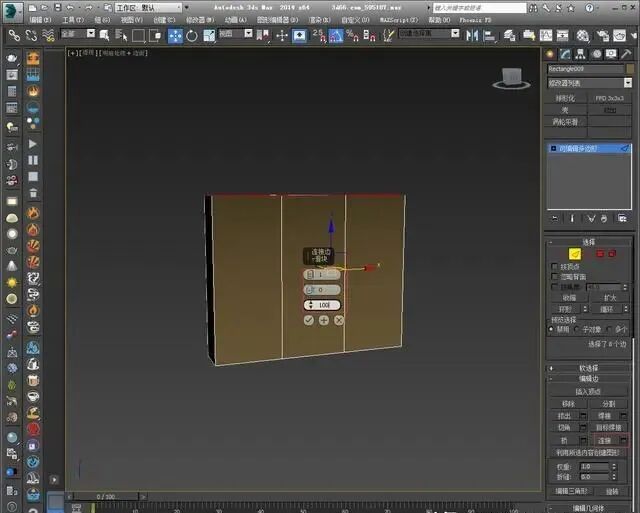This screenshot has height=513, width=640.
Task: Click the 连接 connect button
Action: pyautogui.click(x=604, y=441)
